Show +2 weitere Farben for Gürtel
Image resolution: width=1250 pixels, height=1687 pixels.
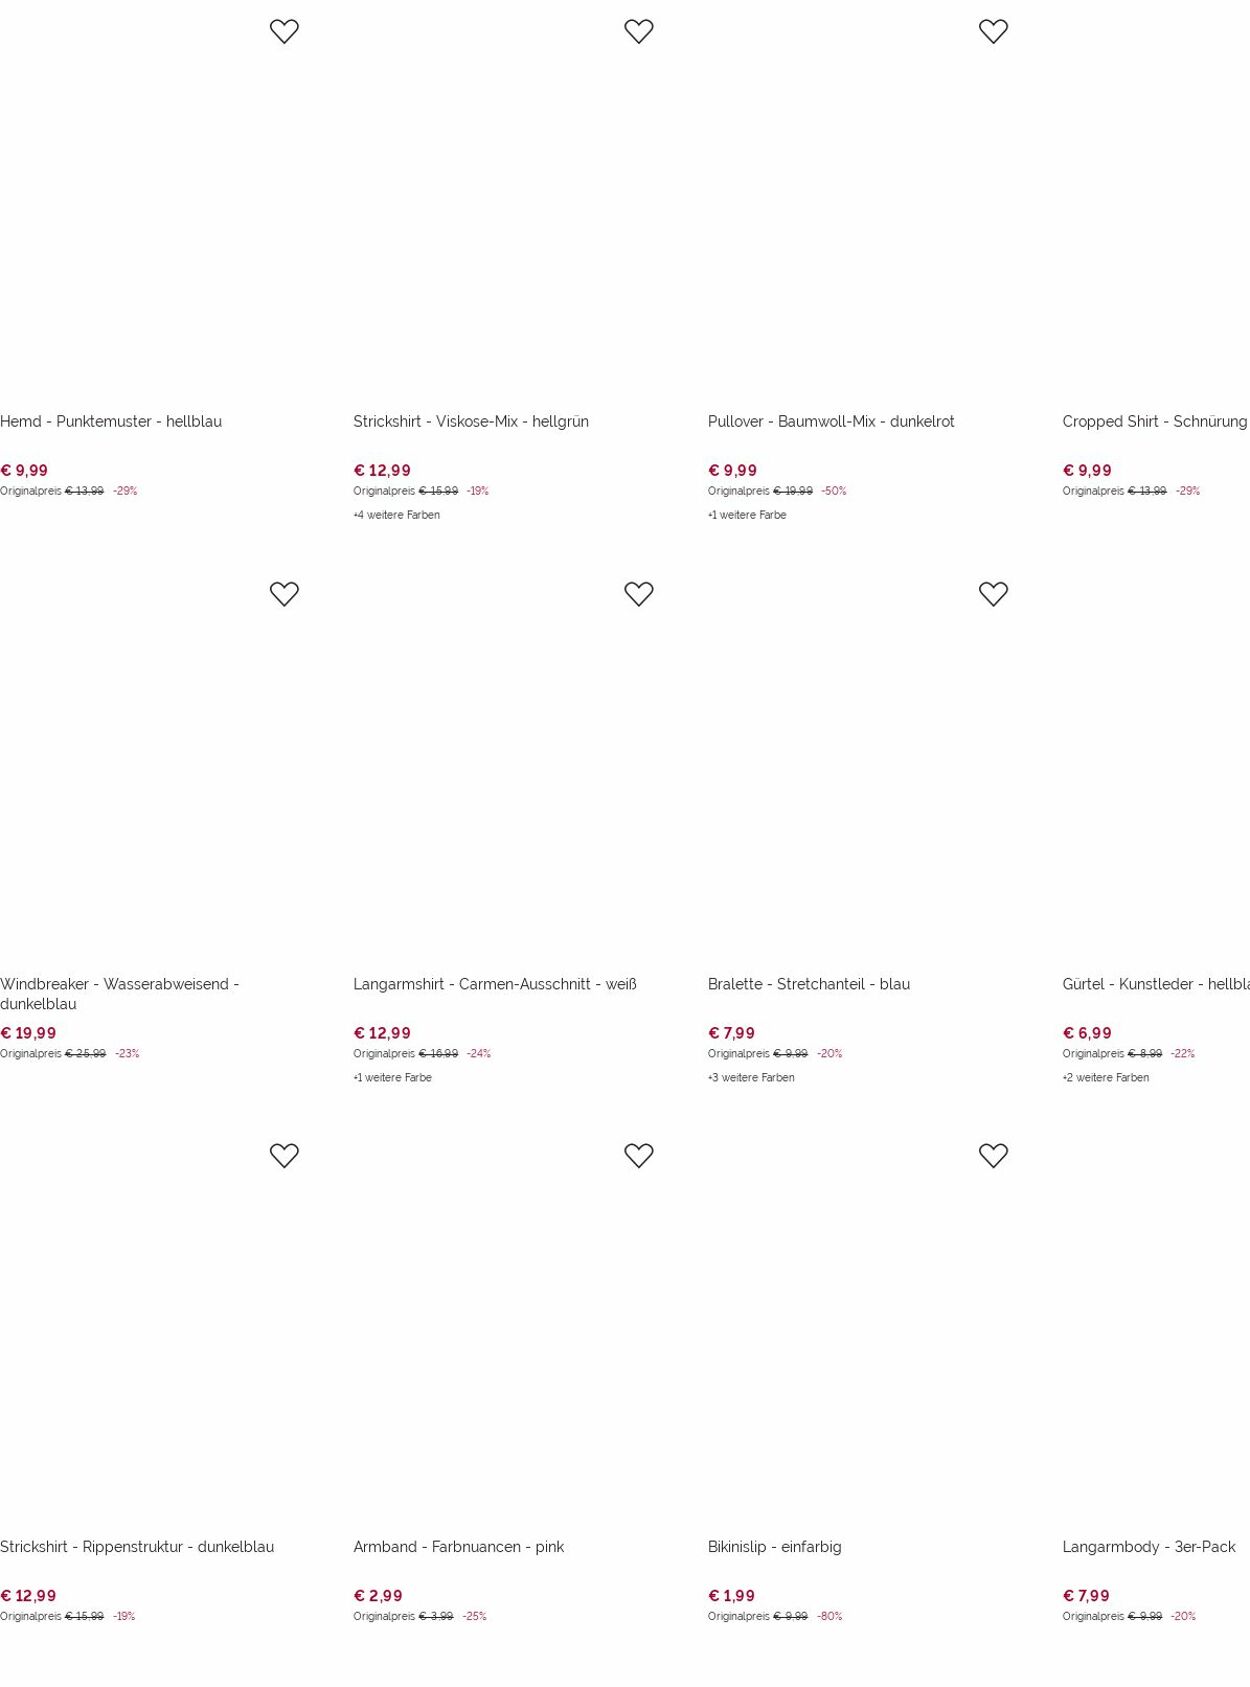(x=1105, y=1078)
